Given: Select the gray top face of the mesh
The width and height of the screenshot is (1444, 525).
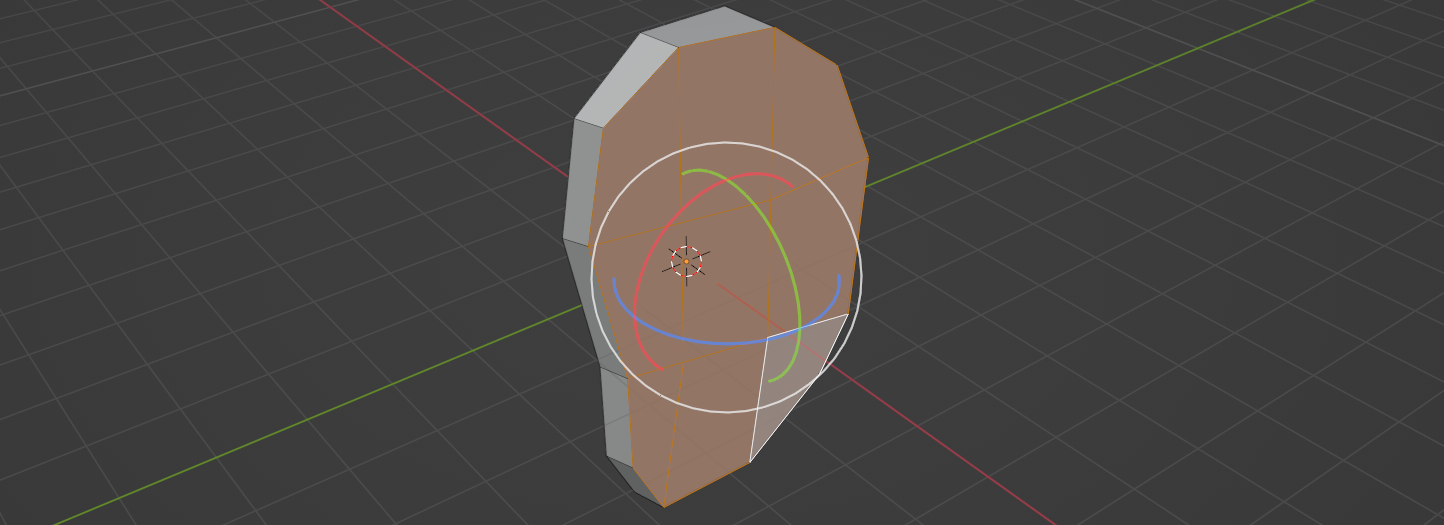Looking at the screenshot, I should 705,30.
